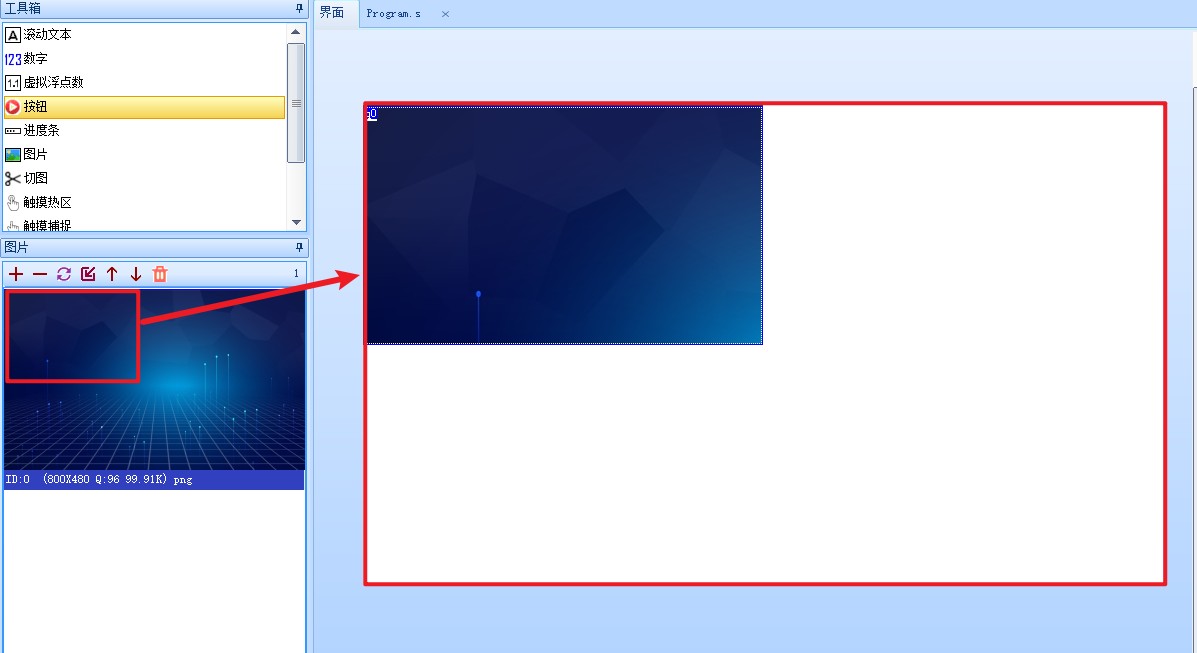Select the 图片 picture tool
The height and width of the screenshot is (653, 1197).
(x=35, y=155)
